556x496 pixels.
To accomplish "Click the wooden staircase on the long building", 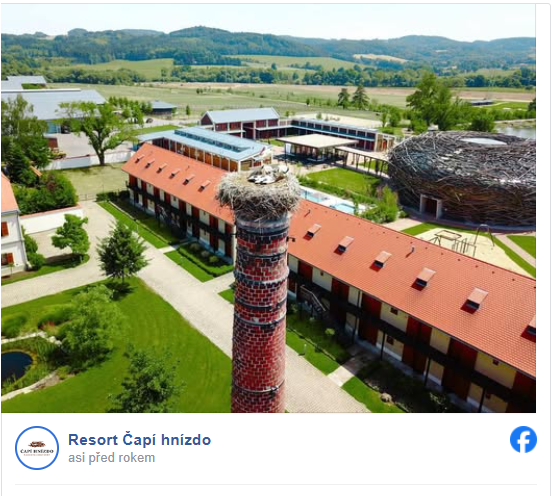I will (x=312, y=301).
